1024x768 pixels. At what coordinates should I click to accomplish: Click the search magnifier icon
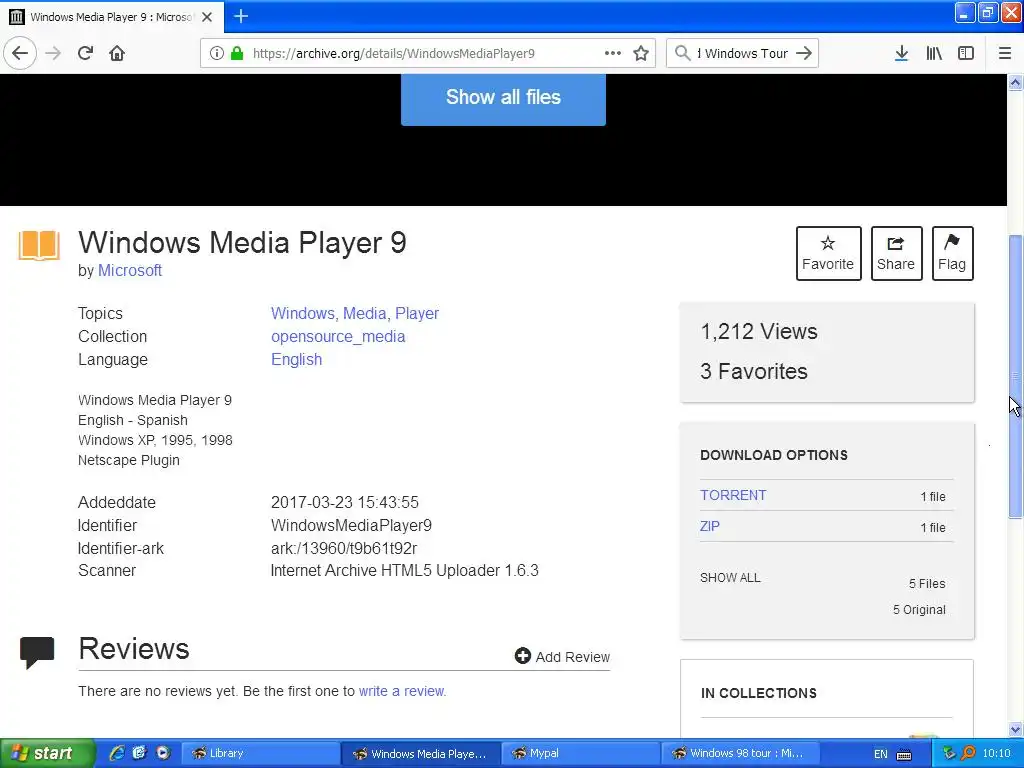pos(682,53)
